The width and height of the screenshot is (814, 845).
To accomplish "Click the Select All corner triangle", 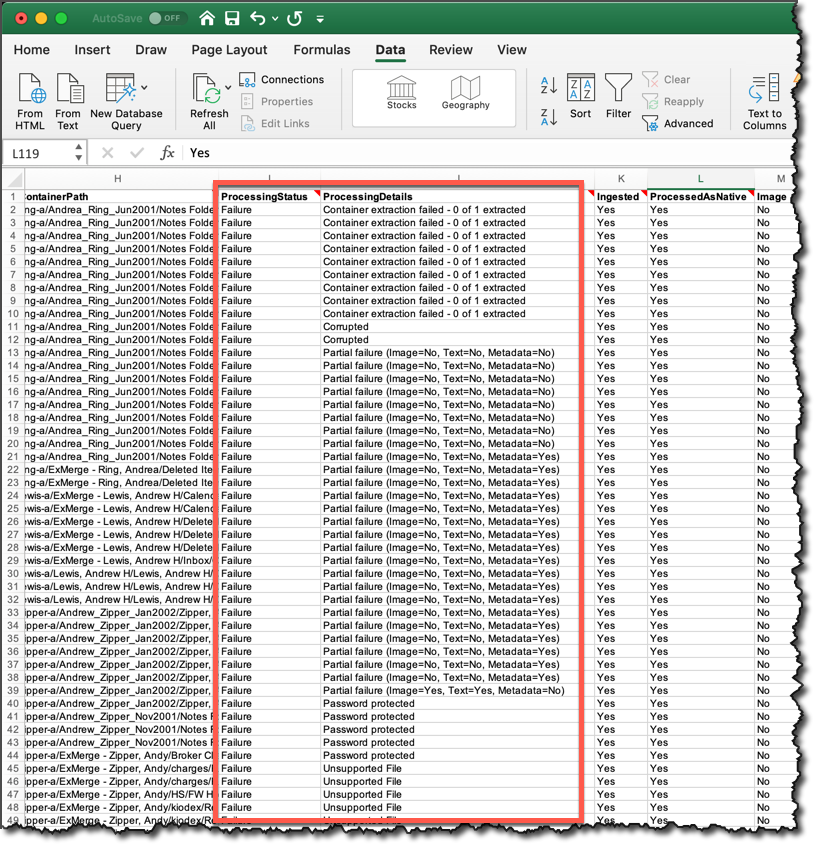I will 14,179.
